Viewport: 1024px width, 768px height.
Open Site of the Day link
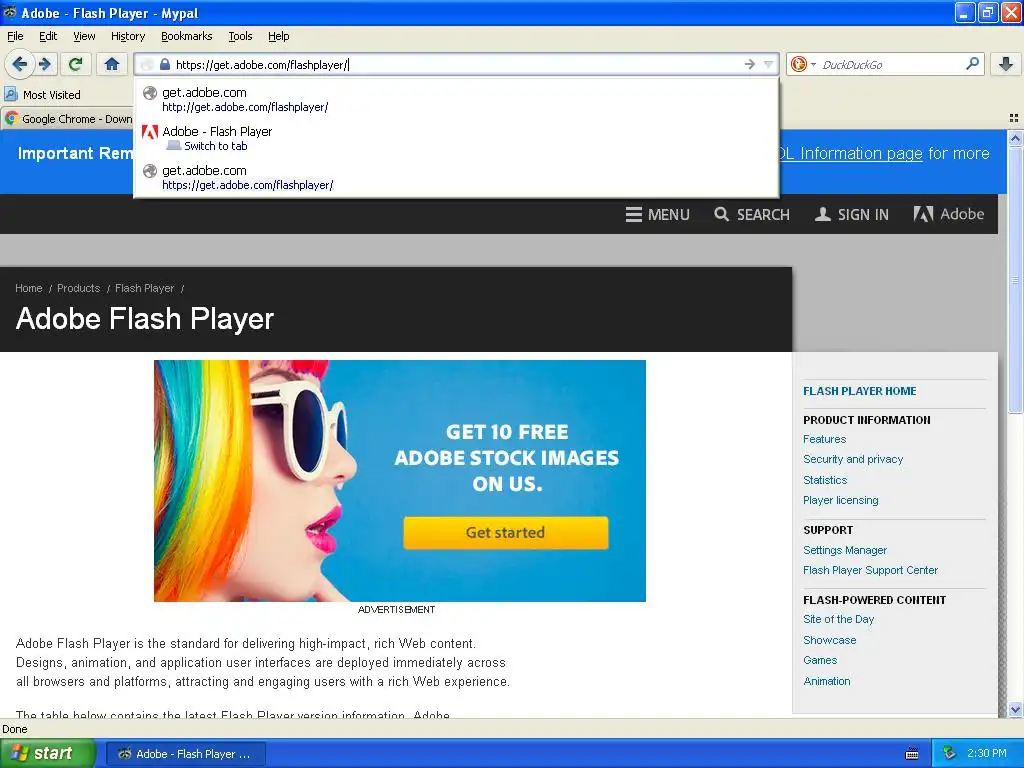point(839,619)
